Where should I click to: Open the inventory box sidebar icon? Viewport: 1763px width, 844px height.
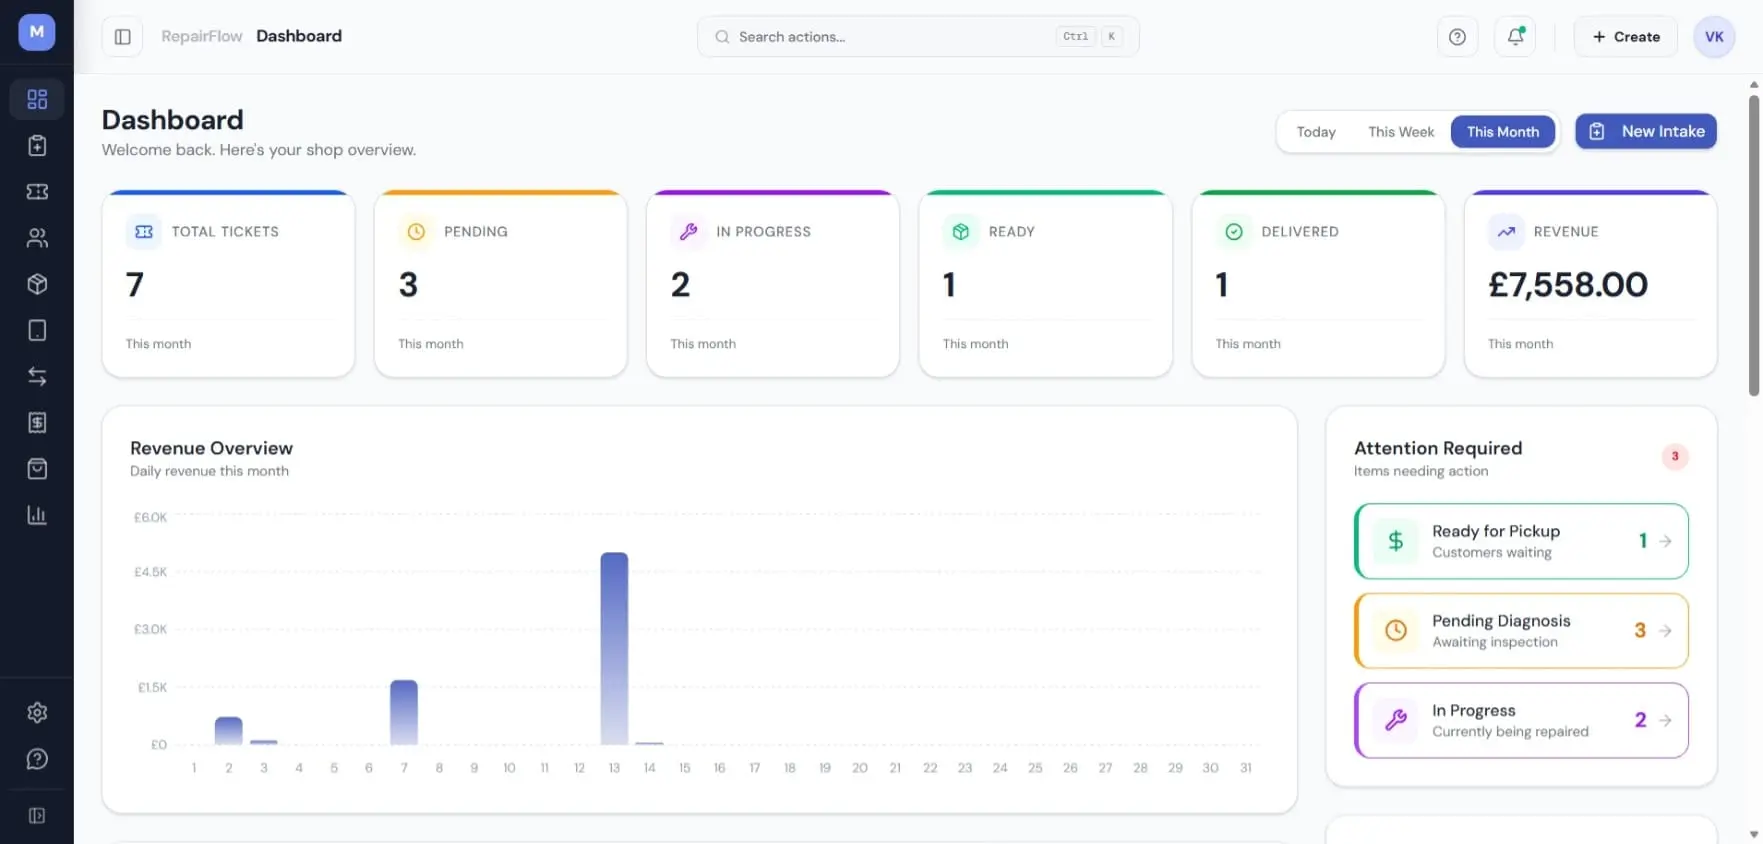click(x=37, y=284)
